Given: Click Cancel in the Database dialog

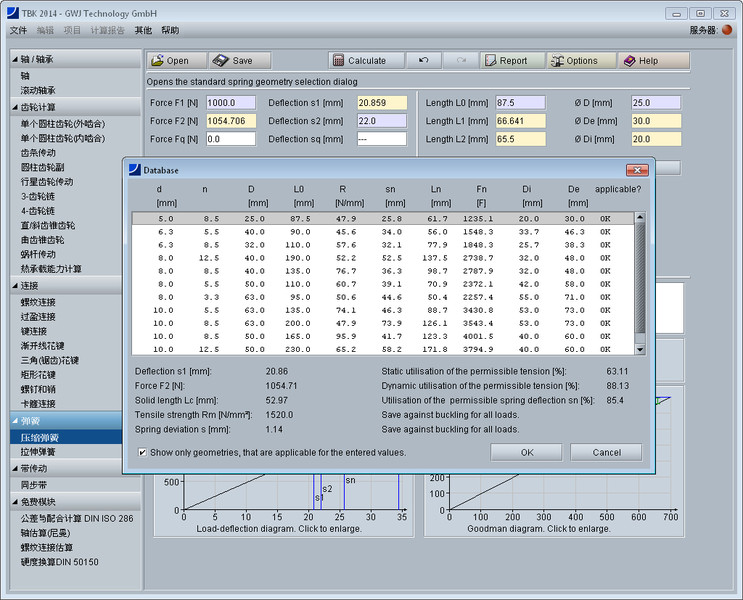Looking at the screenshot, I should (606, 452).
